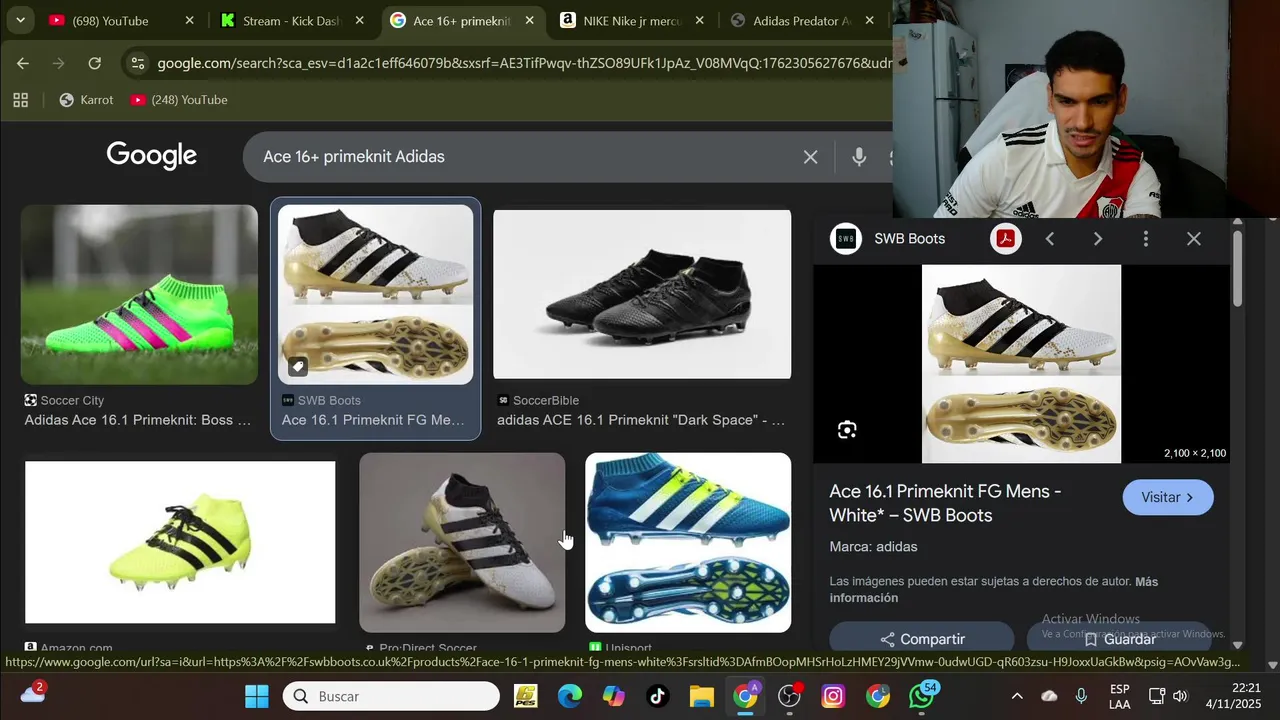Open the Más información copyright link
The height and width of the screenshot is (720, 1280).
[x=993, y=589]
